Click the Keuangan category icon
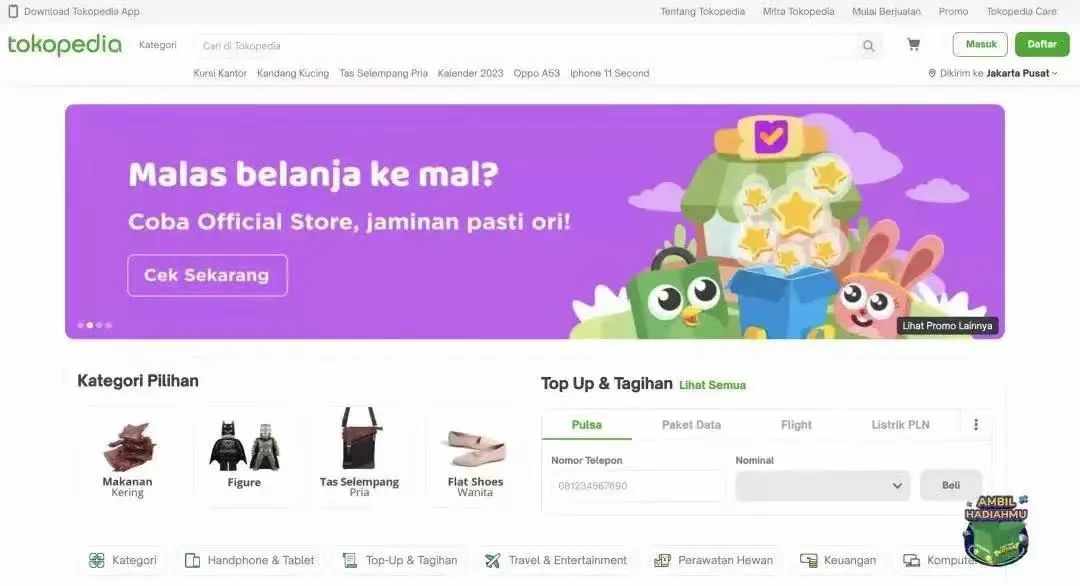1080x586 pixels. tap(808, 561)
